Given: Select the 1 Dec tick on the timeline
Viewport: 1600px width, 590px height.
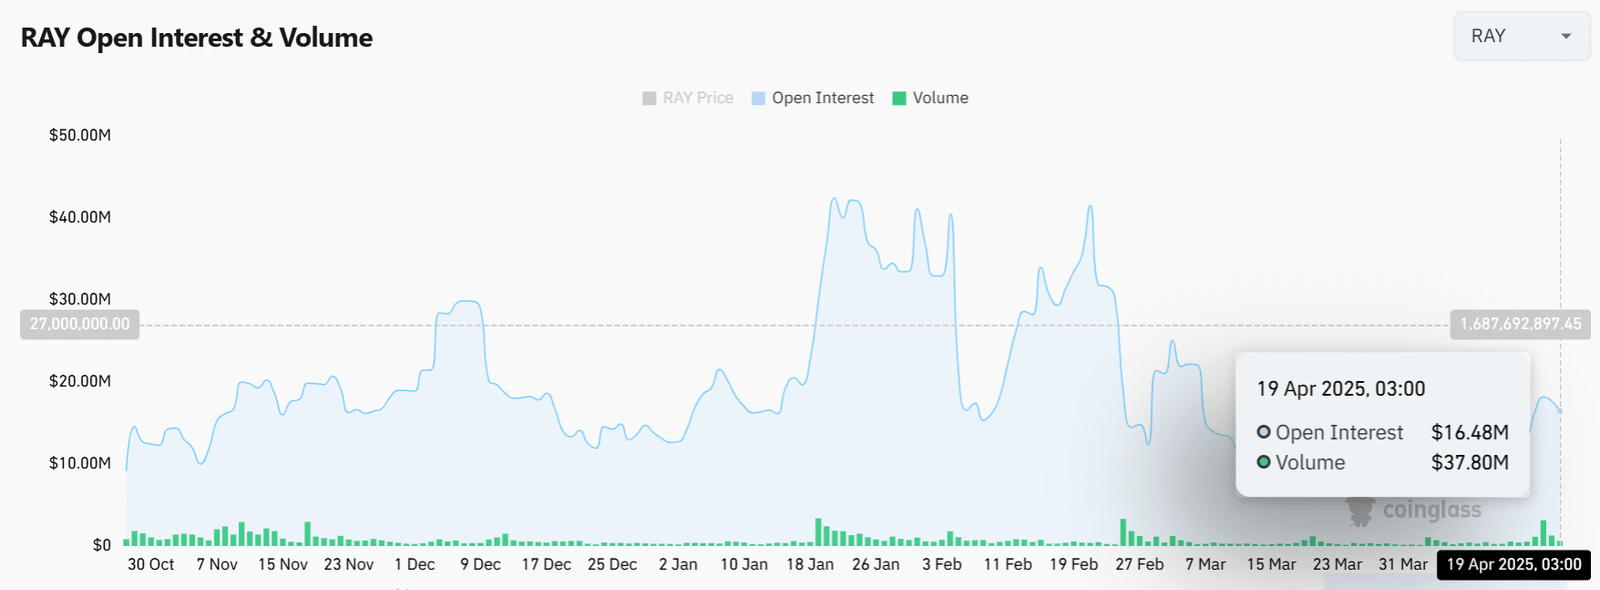Looking at the screenshot, I should click(x=415, y=564).
